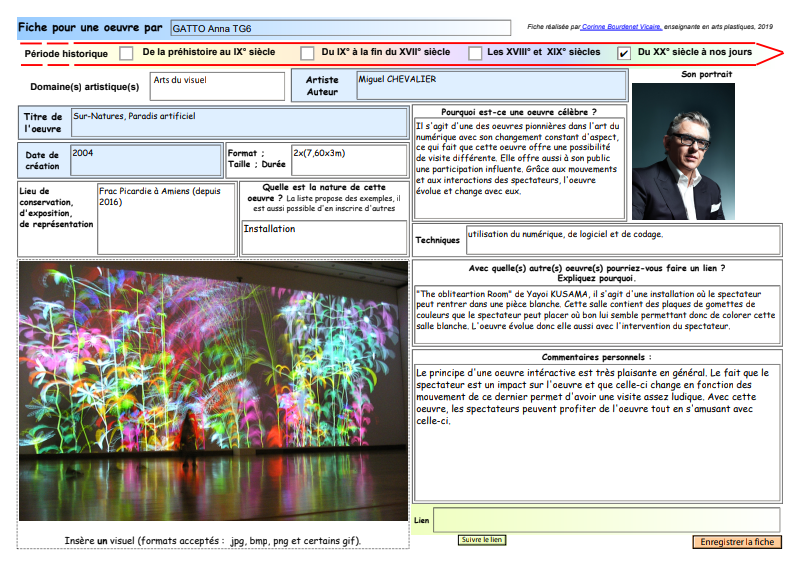Click the 'Suivre le lien' button

(x=482, y=540)
